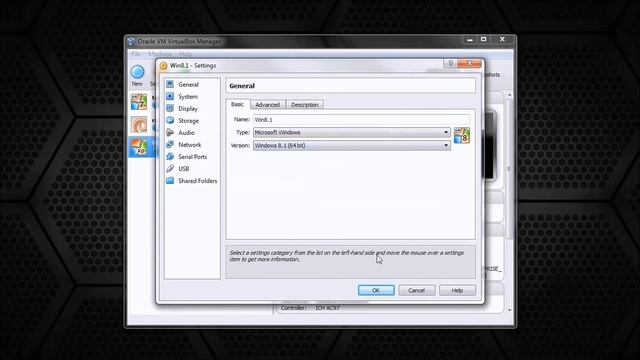
Task: Select the Serial Ports label
Action: tap(193, 157)
